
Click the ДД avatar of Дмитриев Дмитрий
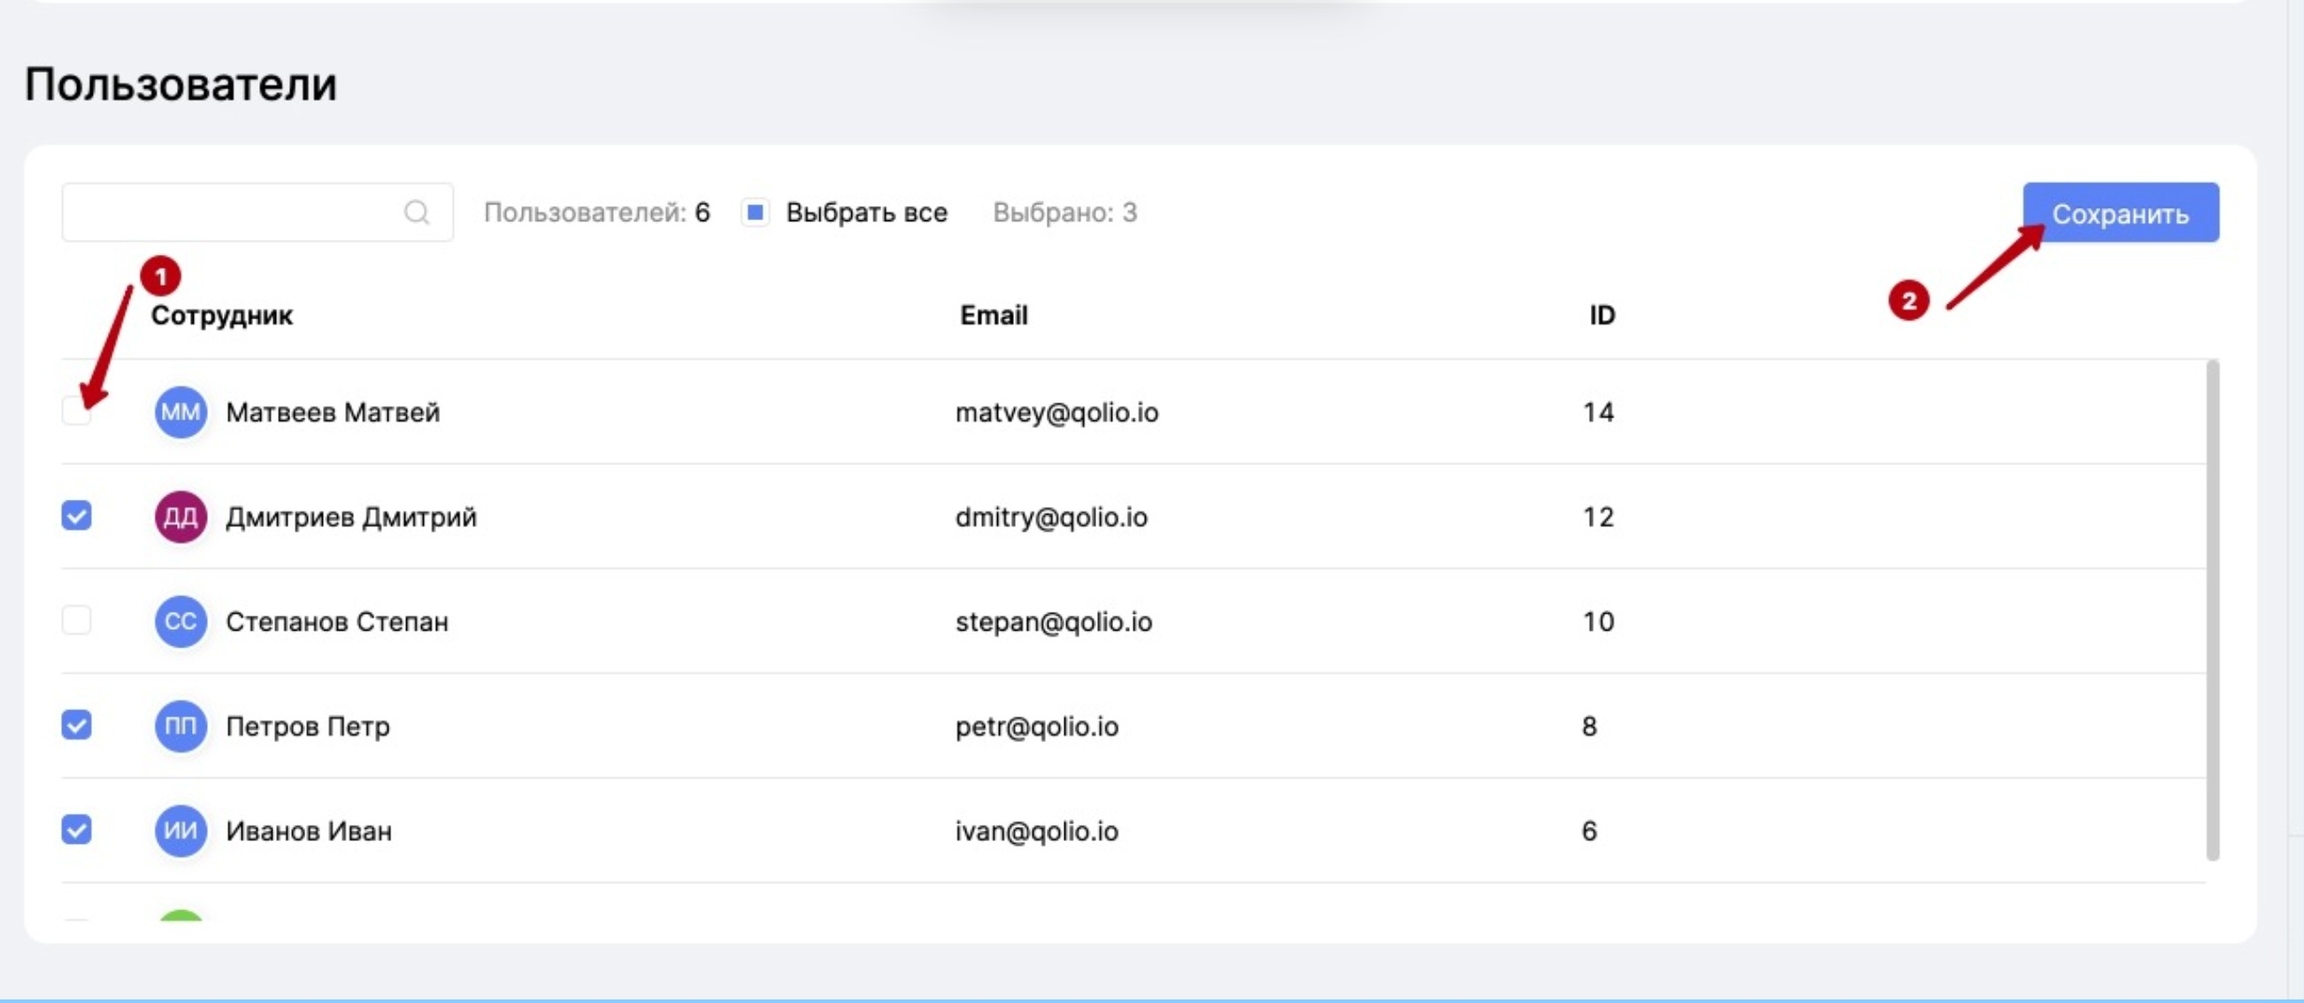click(180, 517)
